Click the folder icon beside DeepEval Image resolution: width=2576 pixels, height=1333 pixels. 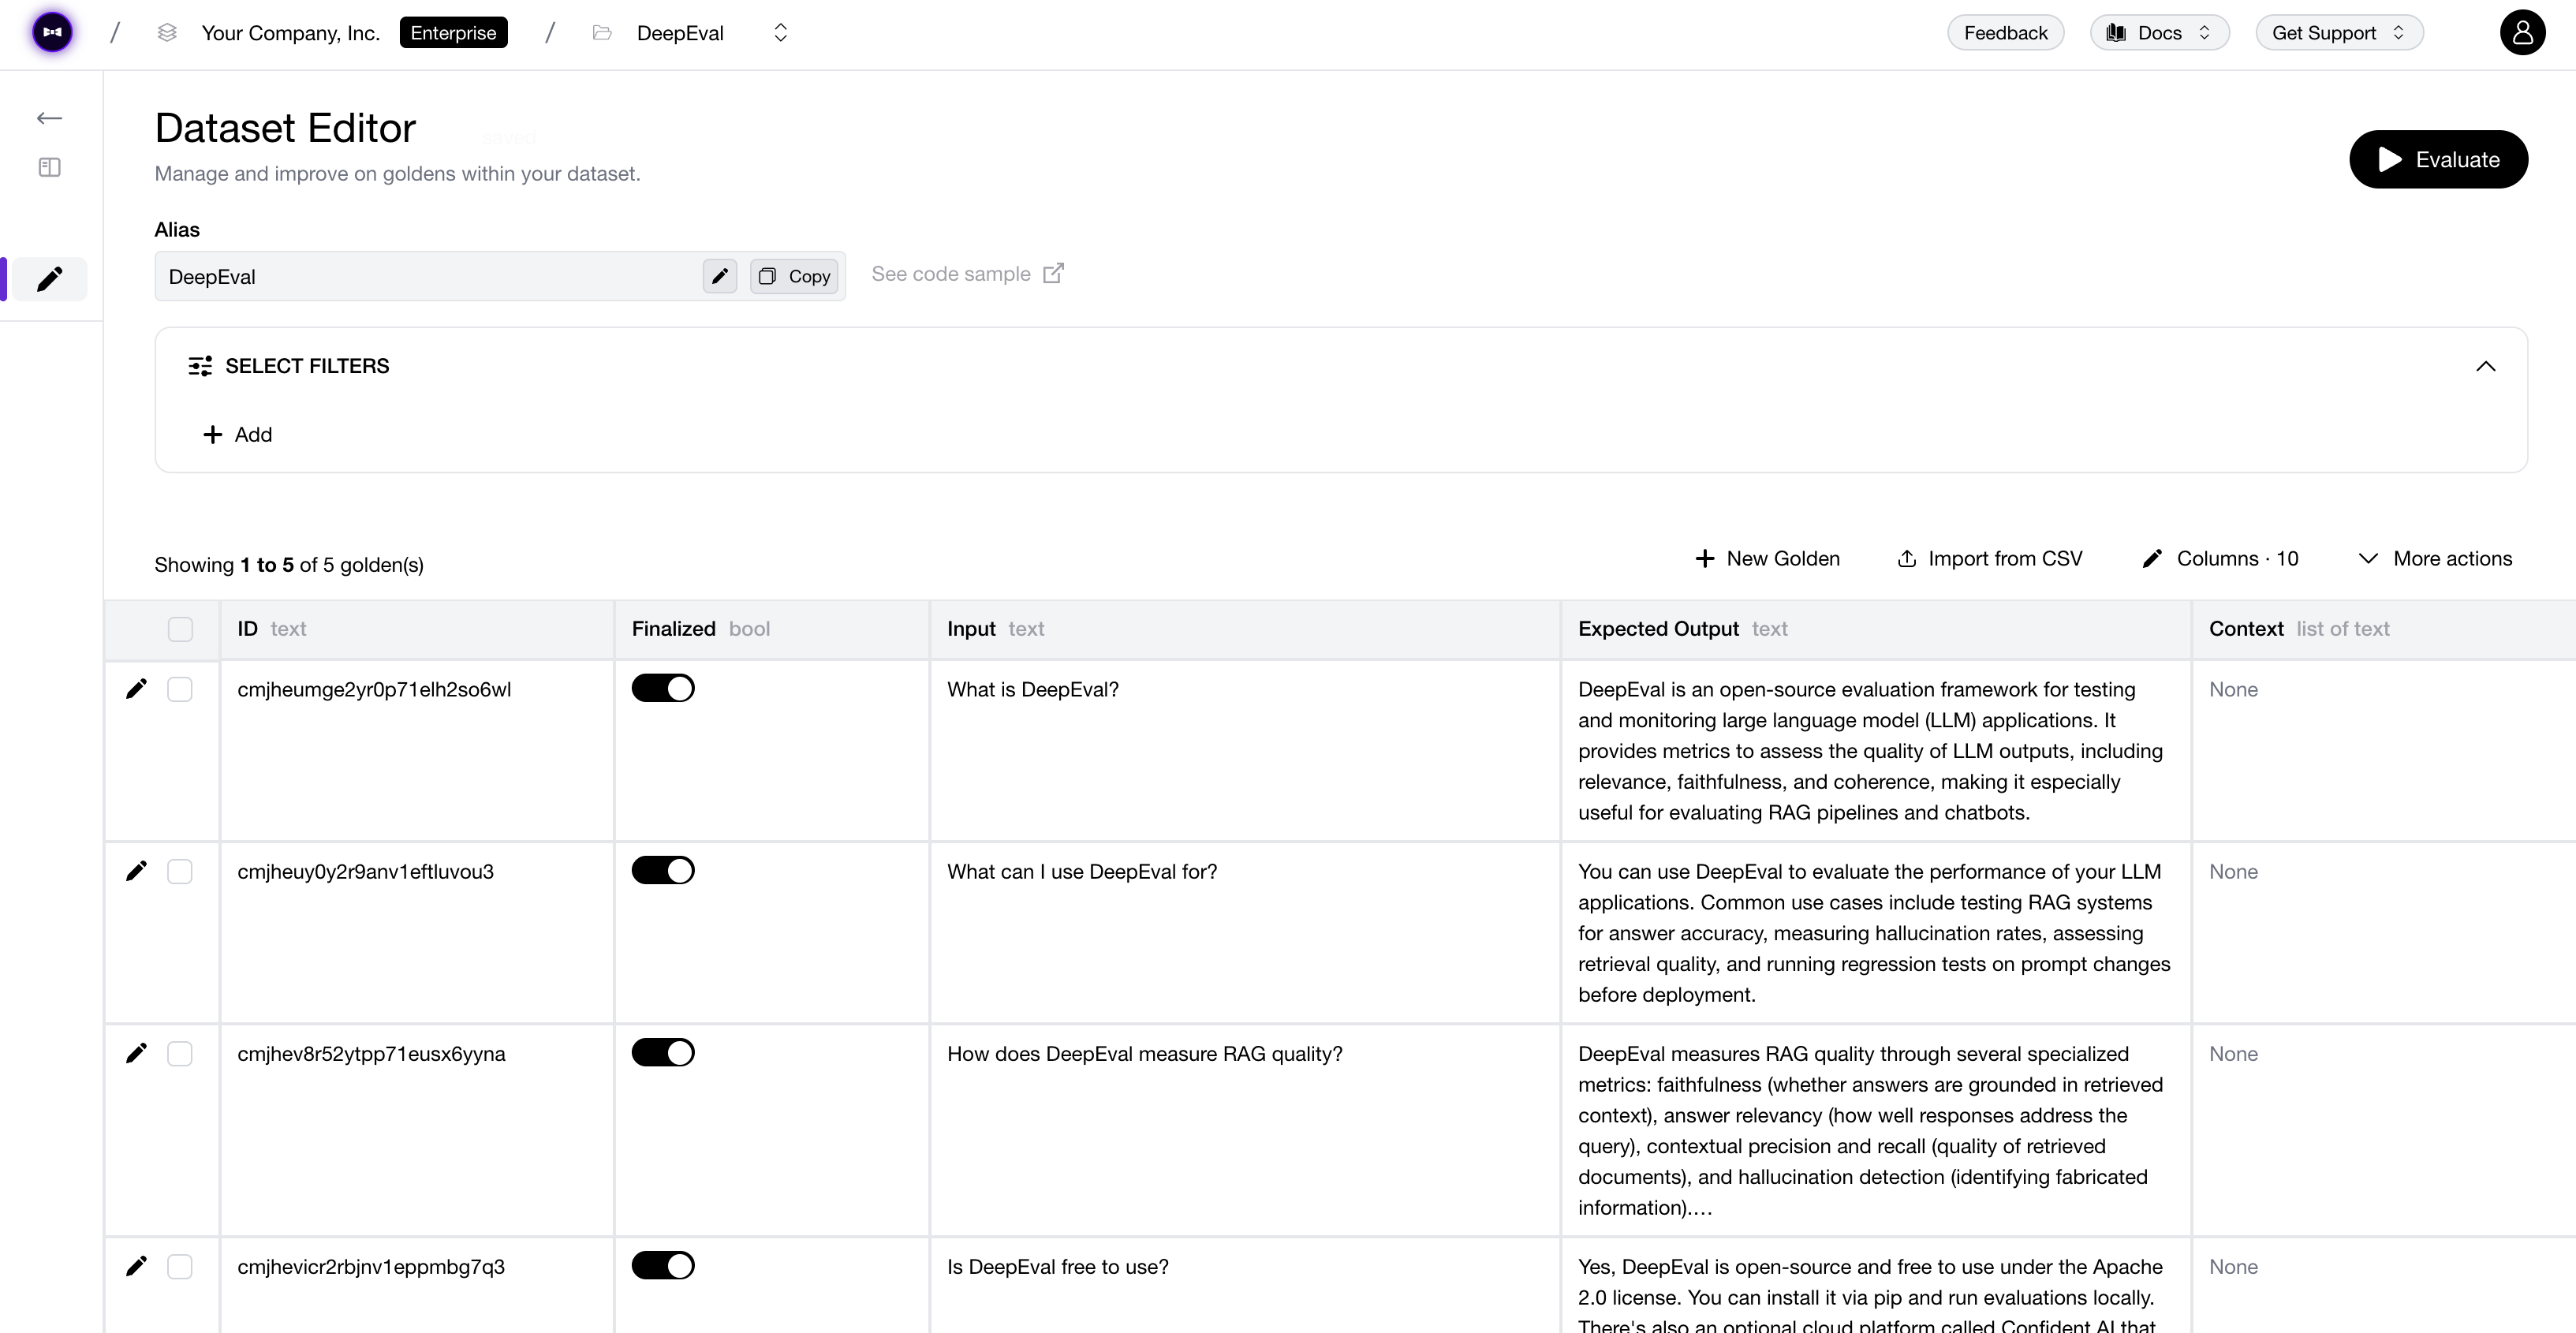[602, 32]
